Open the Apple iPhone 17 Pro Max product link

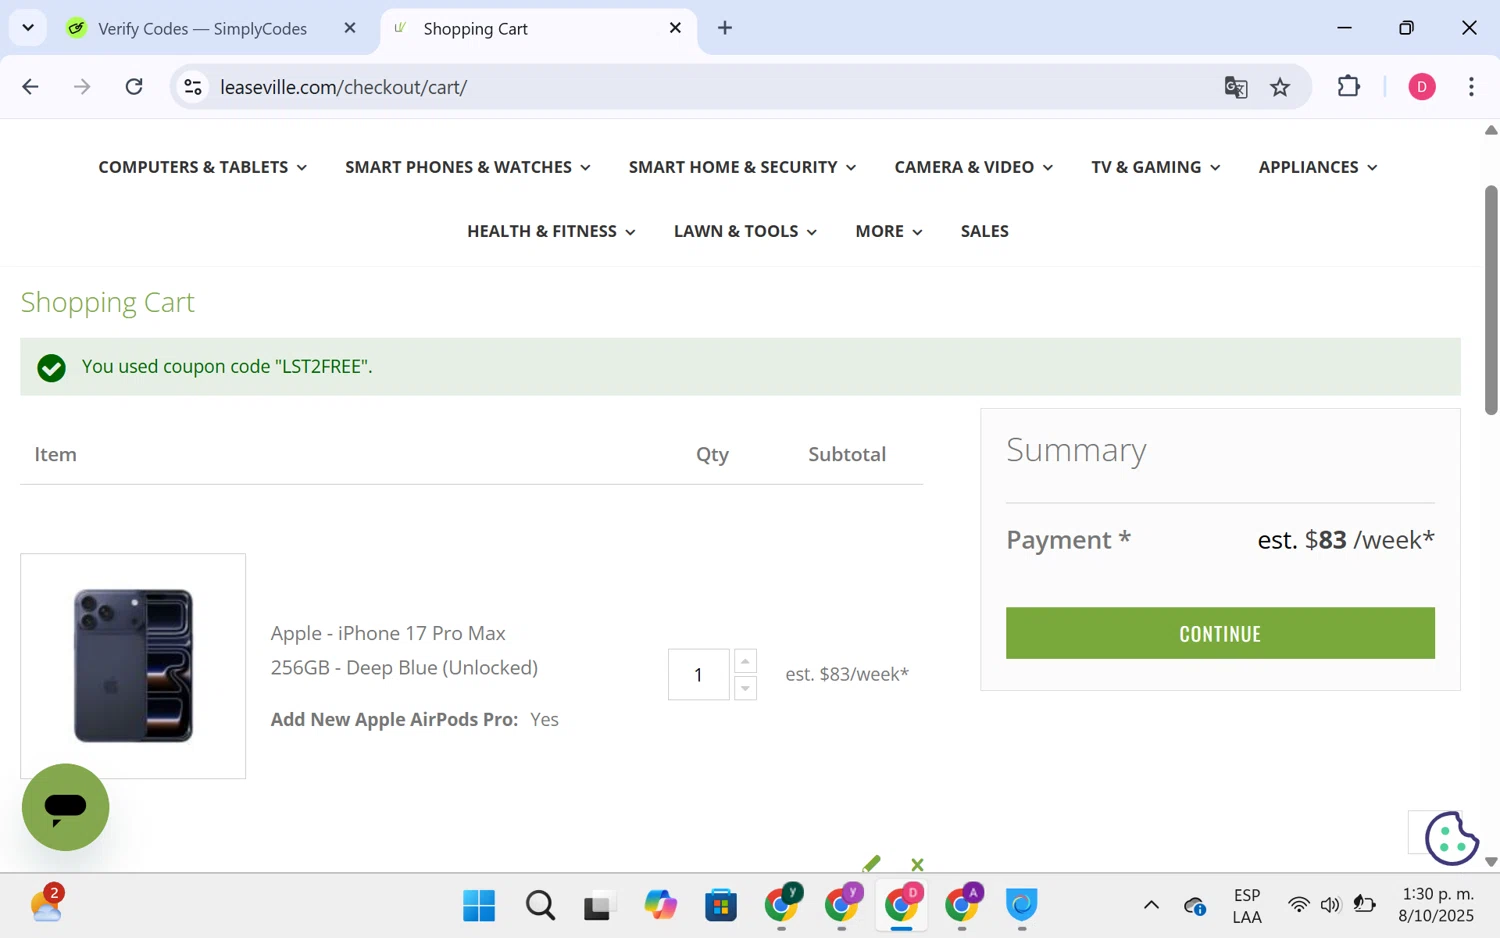[x=404, y=650]
